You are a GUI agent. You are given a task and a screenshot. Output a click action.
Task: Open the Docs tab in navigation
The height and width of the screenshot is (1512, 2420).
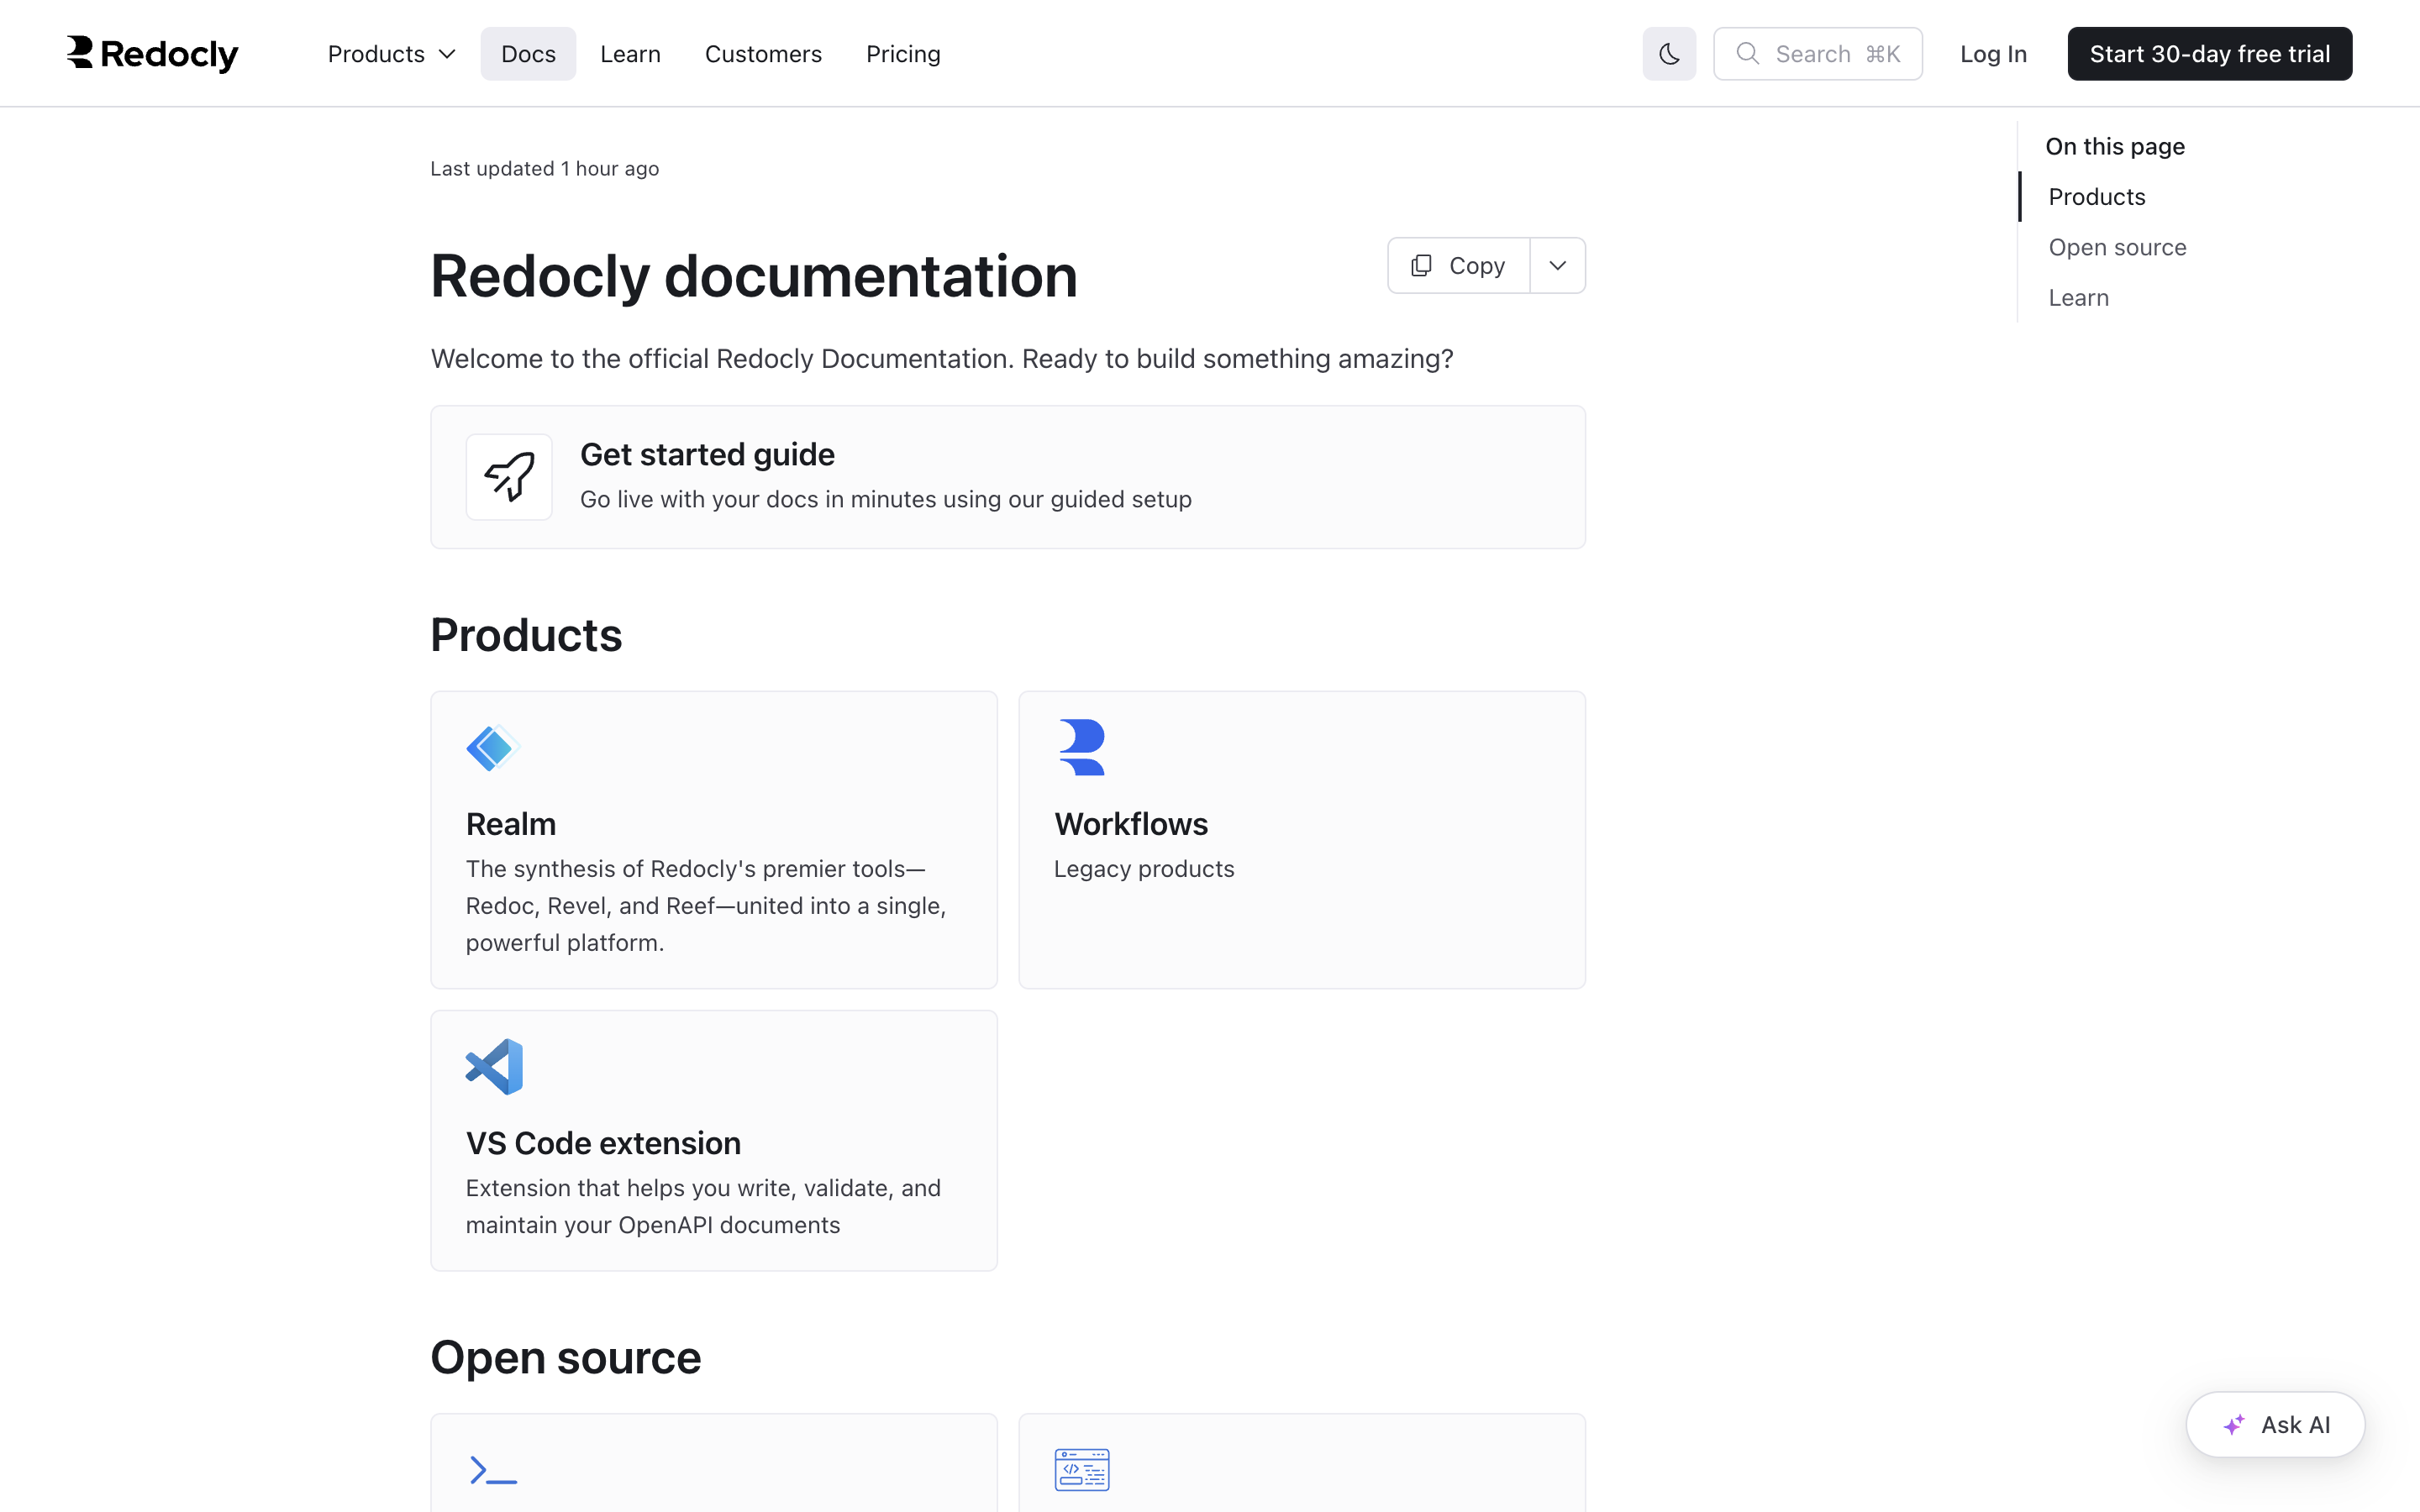(x=528, y=54)
